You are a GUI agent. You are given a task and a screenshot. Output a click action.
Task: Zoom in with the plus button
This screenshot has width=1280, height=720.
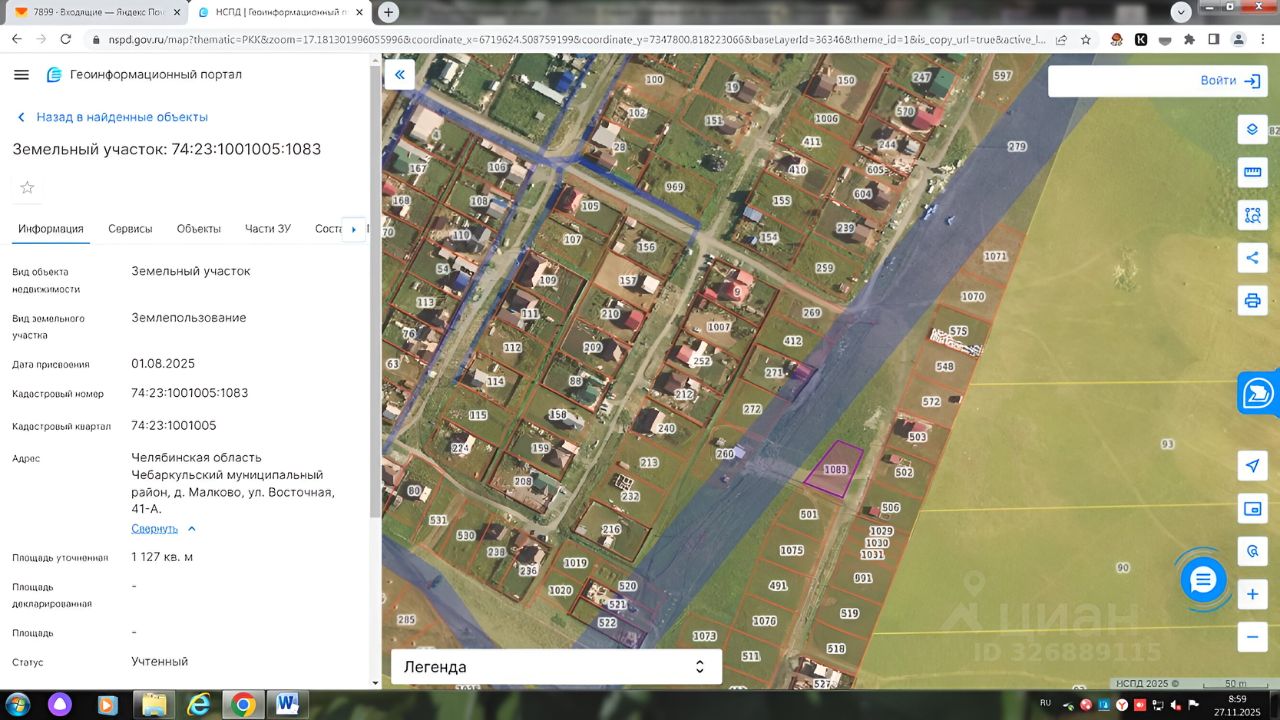[1252, 594]
